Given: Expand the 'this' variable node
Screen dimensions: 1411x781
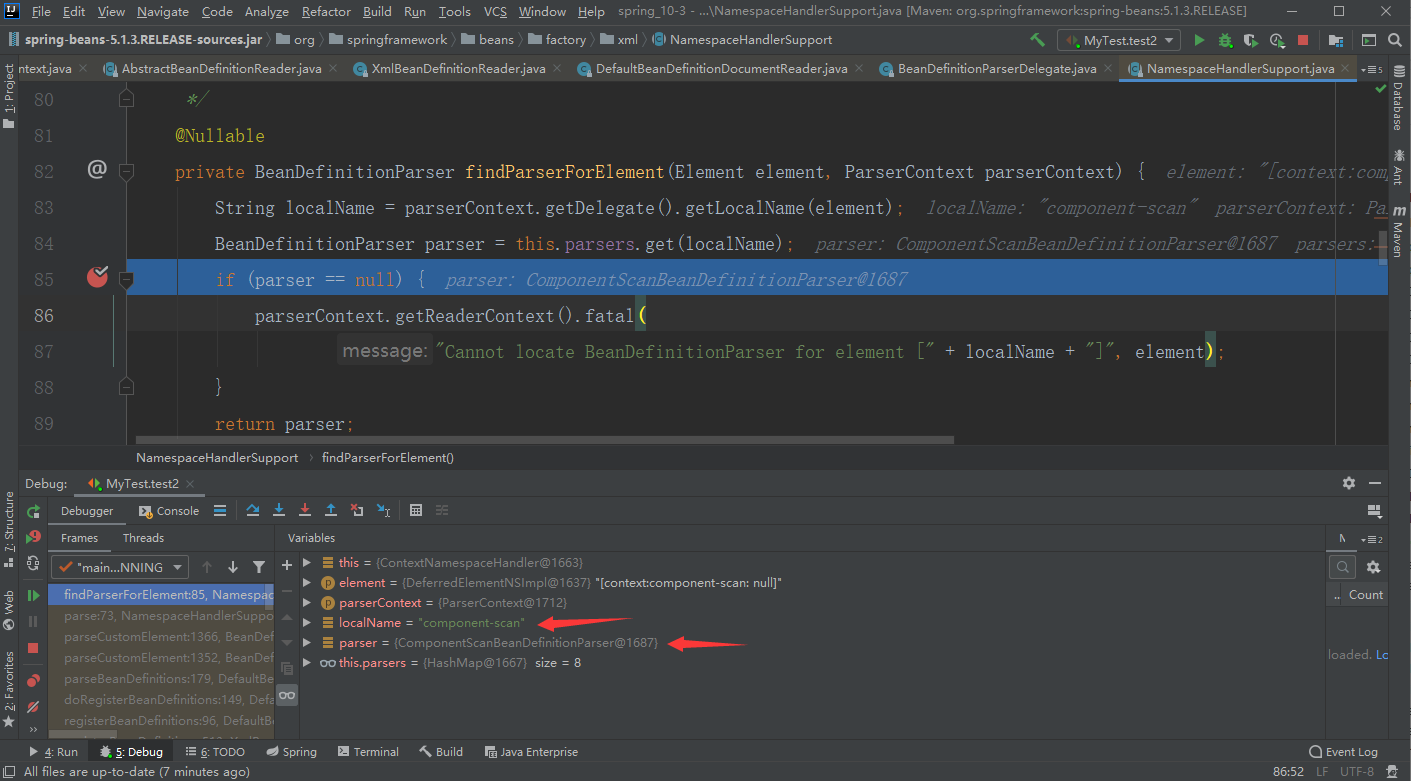Looking at the screenshot, I should click(307, 562).
